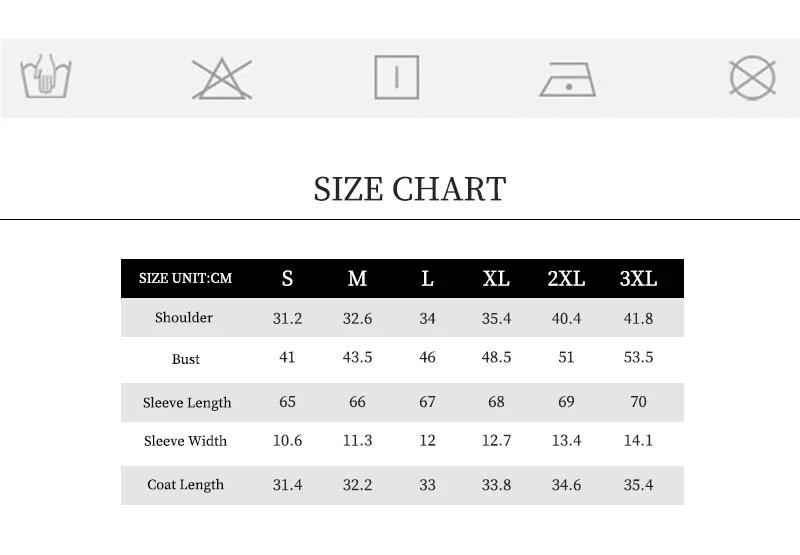Click the Bust row label

pos(186,359)
